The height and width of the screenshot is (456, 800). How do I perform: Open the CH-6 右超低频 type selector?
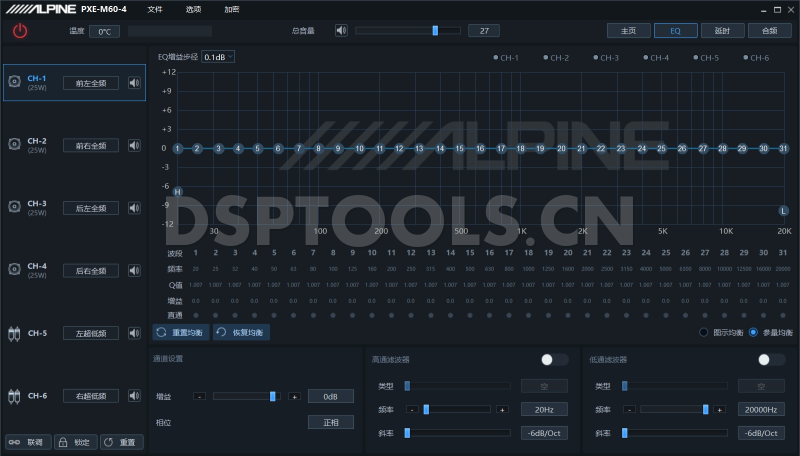91,396
